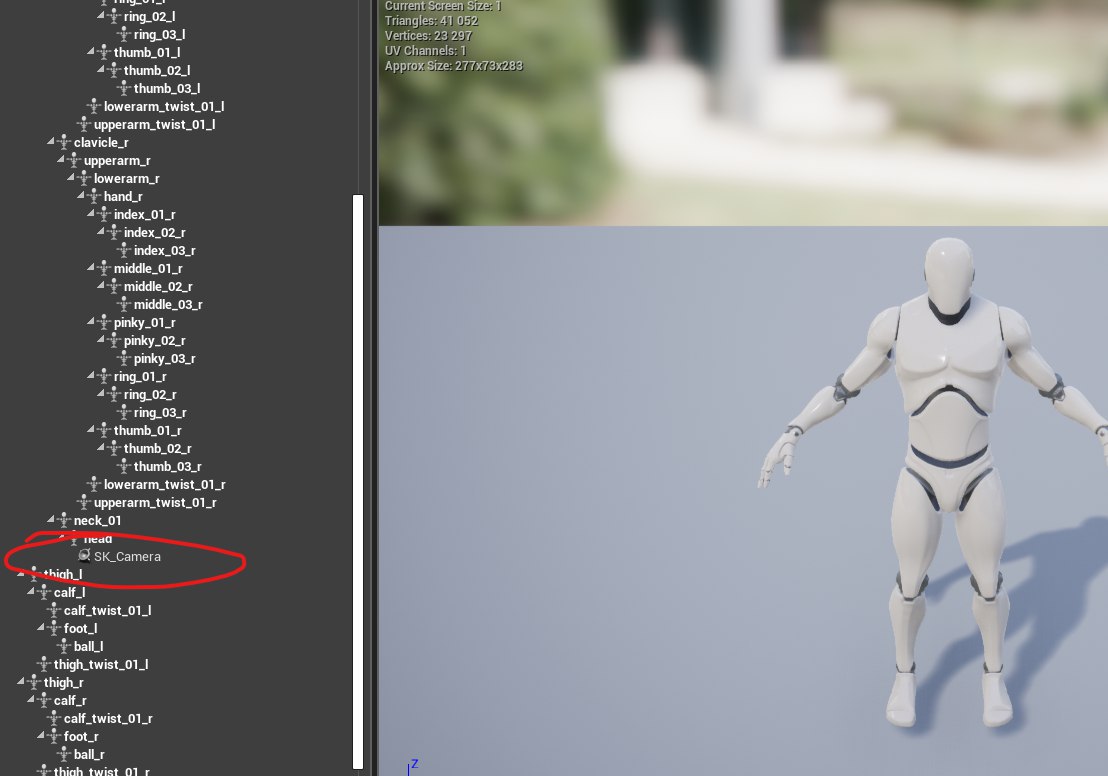Select the thumb_02_l bone
This screenshot has height=776, width=1108.
coord(157,70)
